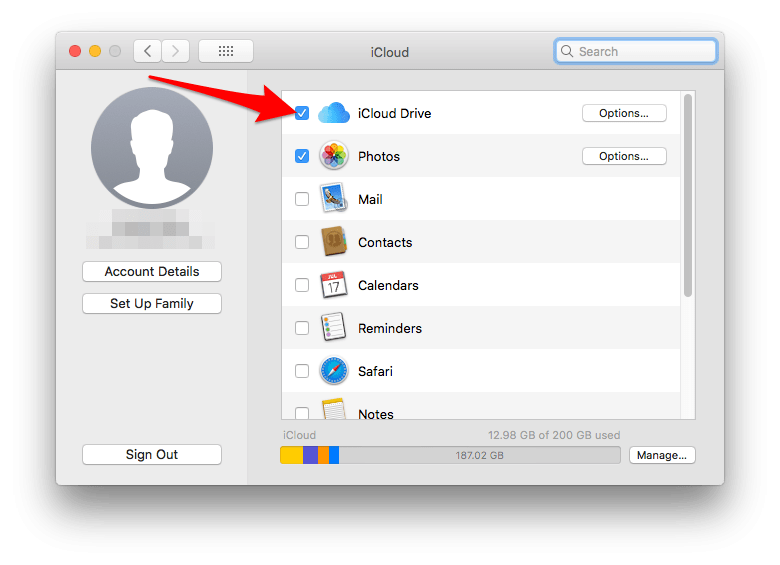Click the Photos pinwheel icon
This screenshot has width=780, height=565.
[333, 156]
